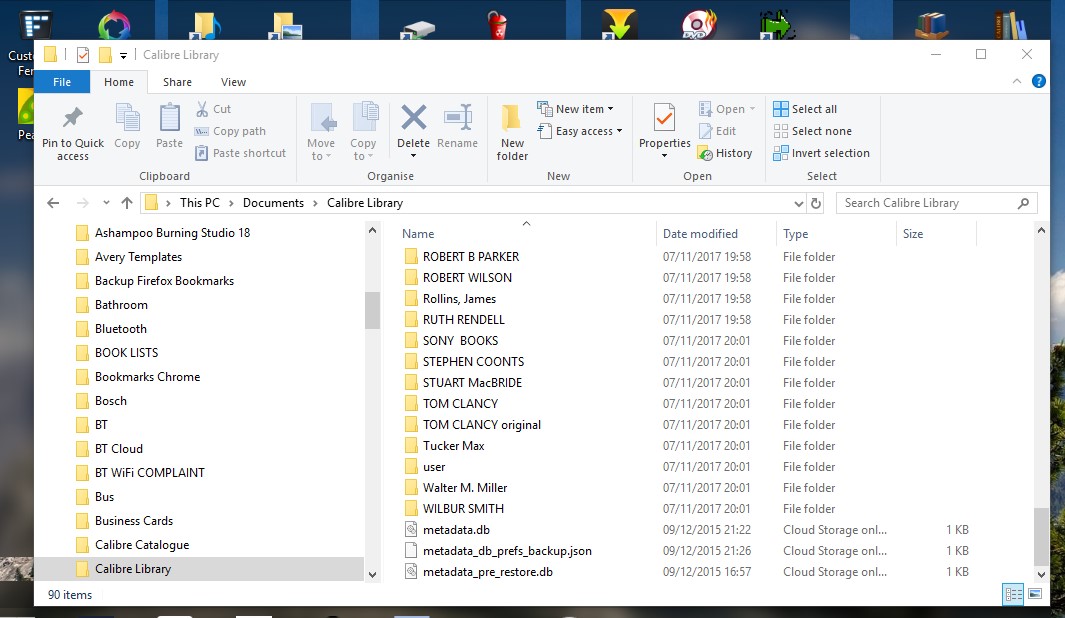
Task: Select the metadata.db file
Action: pos(456,530)
